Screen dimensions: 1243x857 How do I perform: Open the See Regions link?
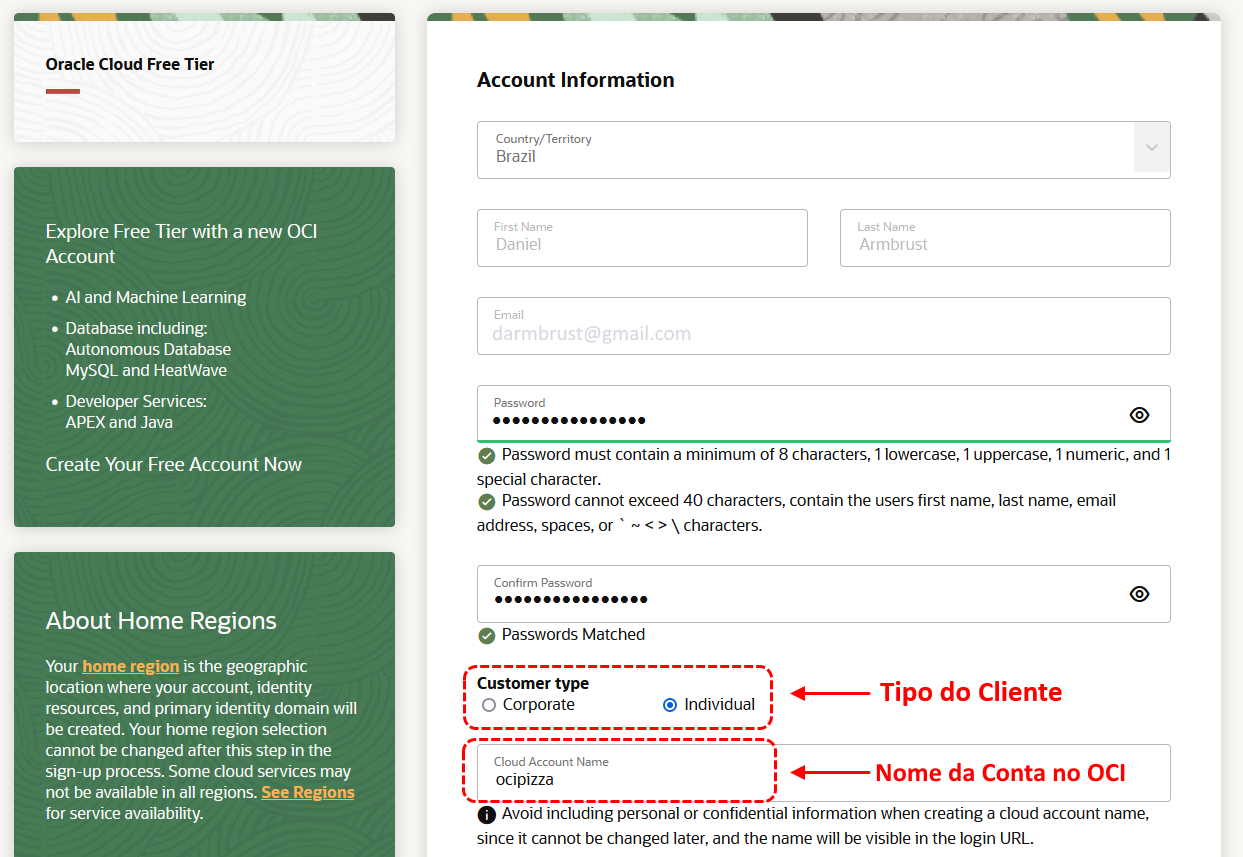308,792
